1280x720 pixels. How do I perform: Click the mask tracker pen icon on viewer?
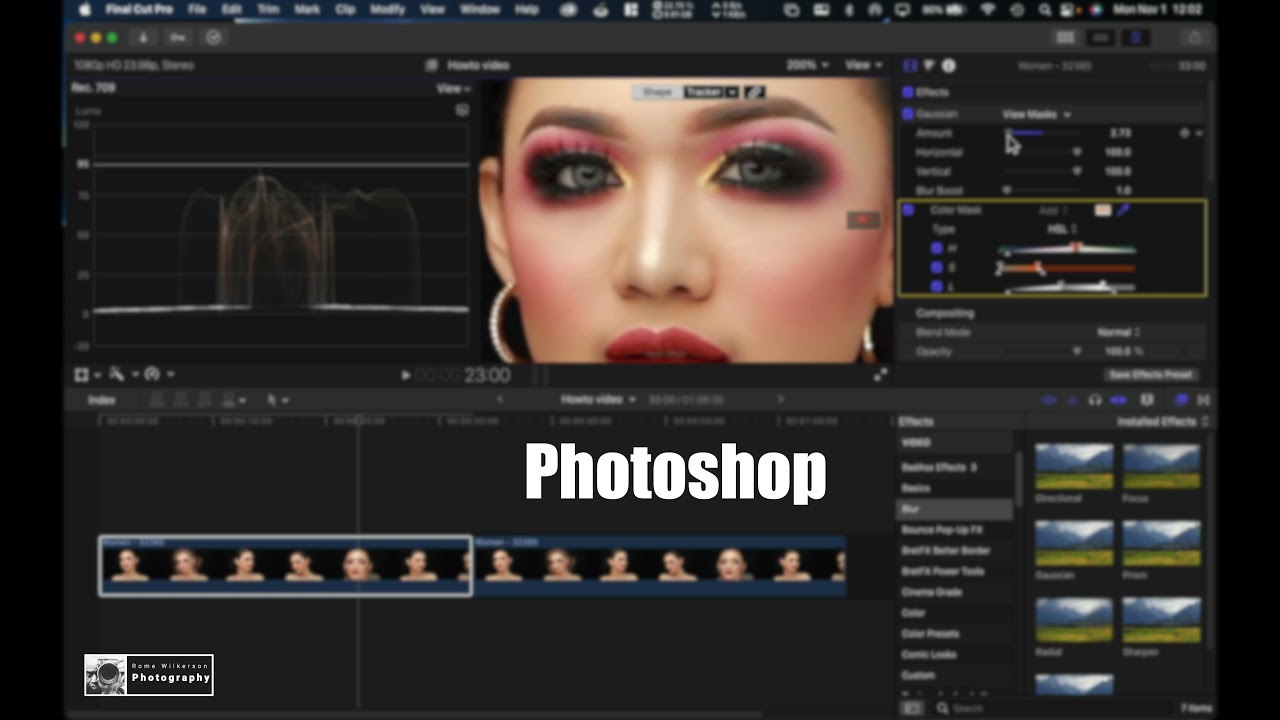755,92
